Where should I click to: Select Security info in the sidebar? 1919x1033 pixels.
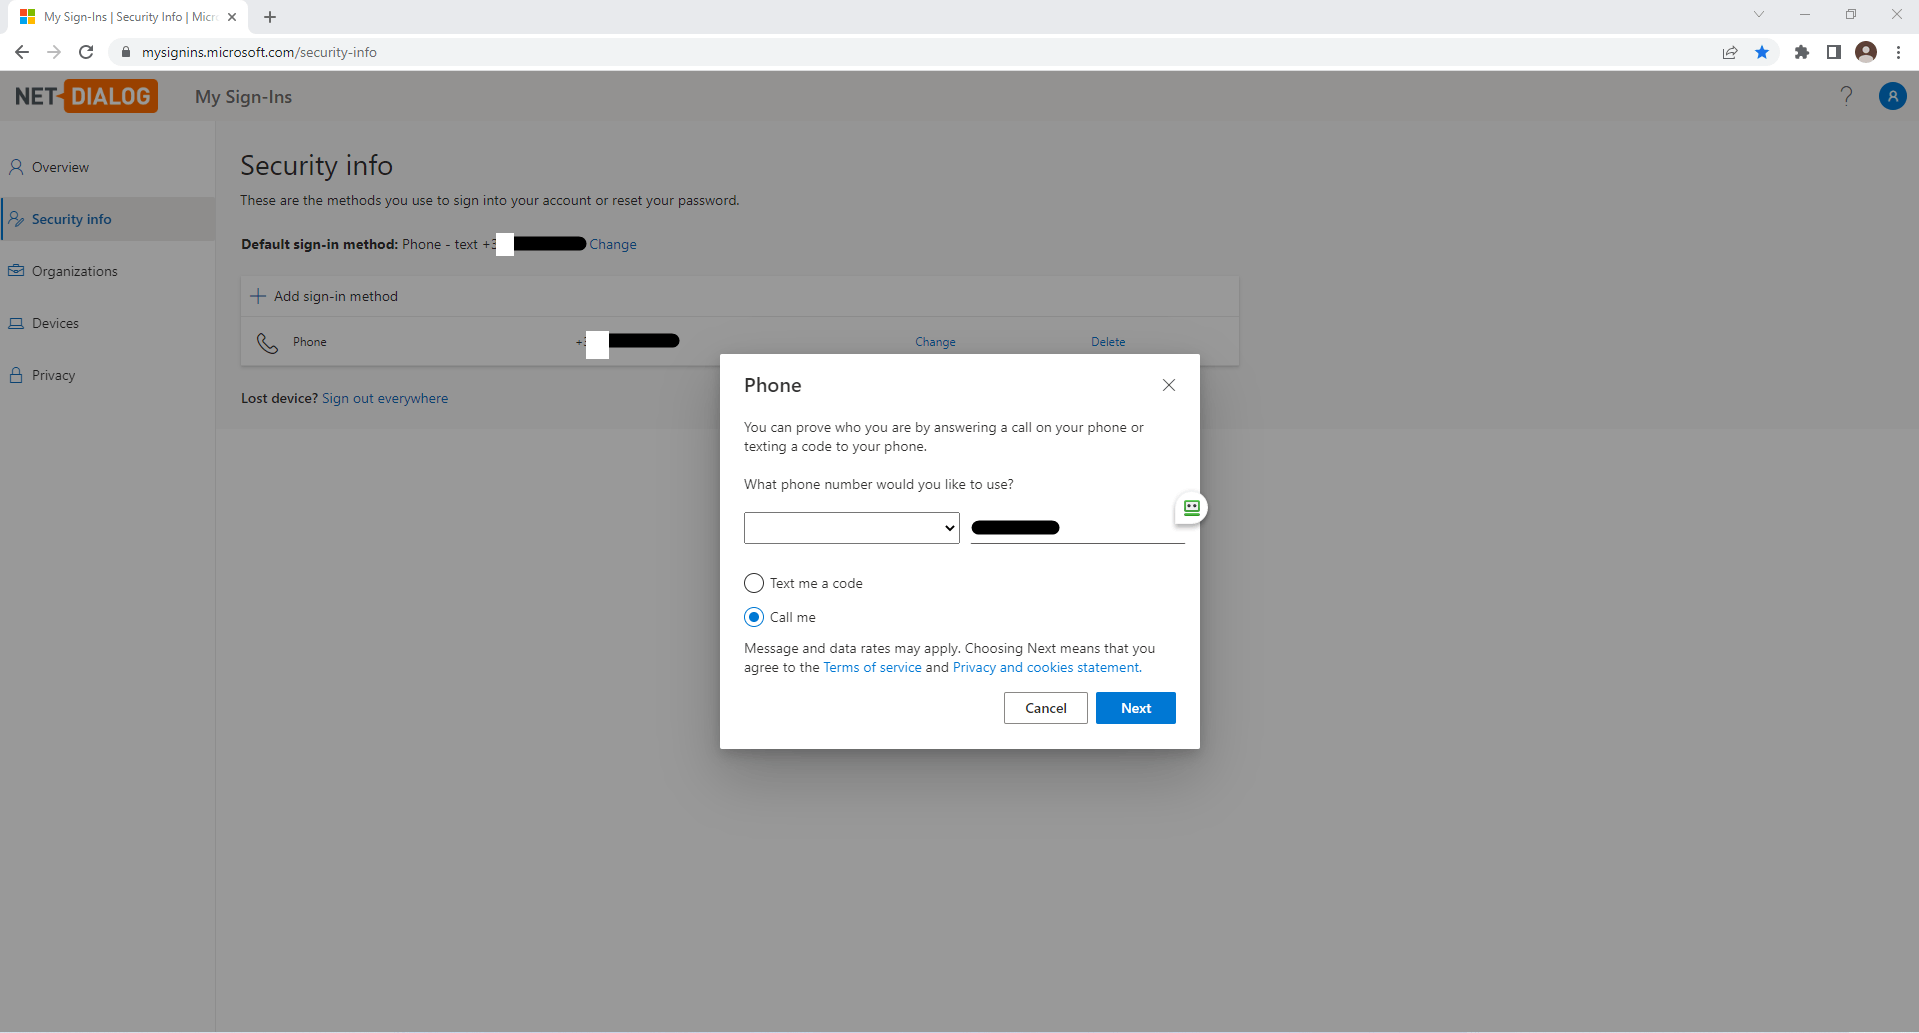[108, 219]
